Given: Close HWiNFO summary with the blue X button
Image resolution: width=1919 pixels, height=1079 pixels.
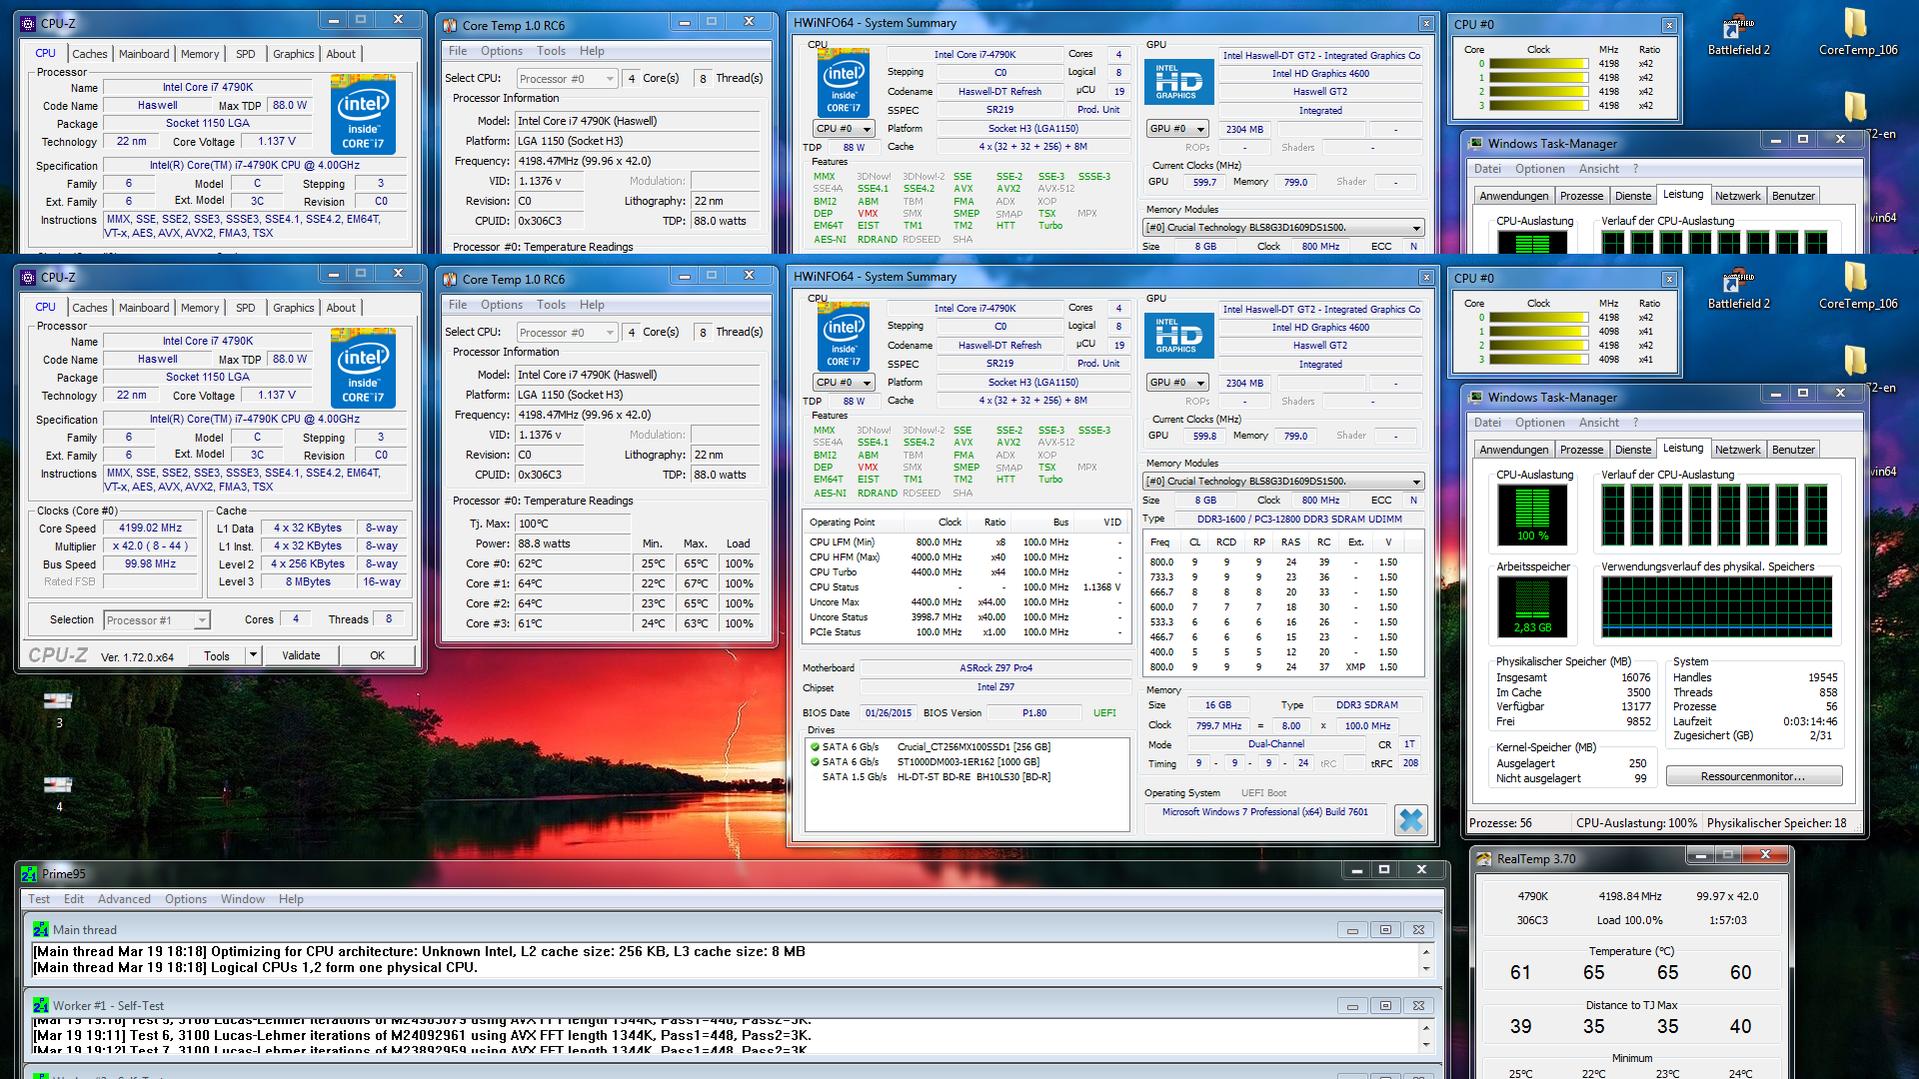Looking at the screenshot, I should tap(1410, 820).
